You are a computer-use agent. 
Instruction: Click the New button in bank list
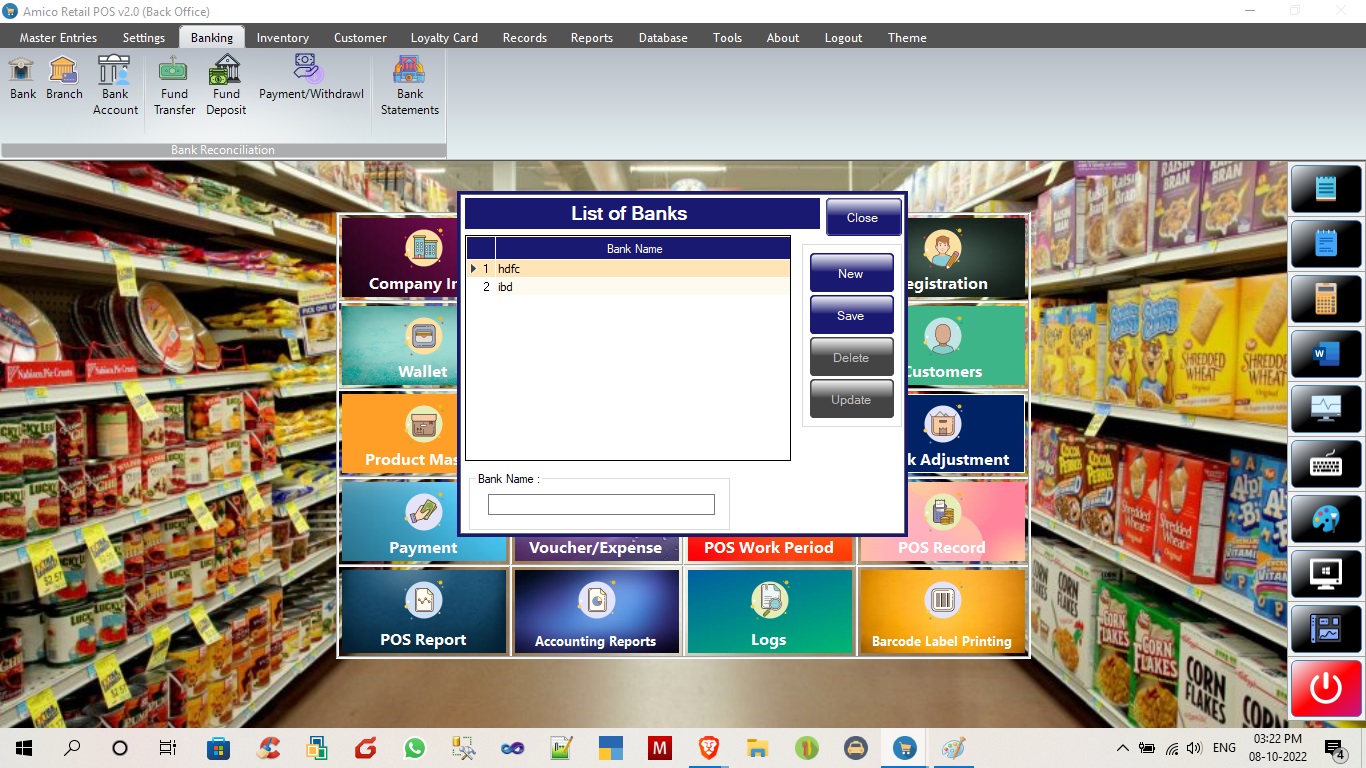851,273
